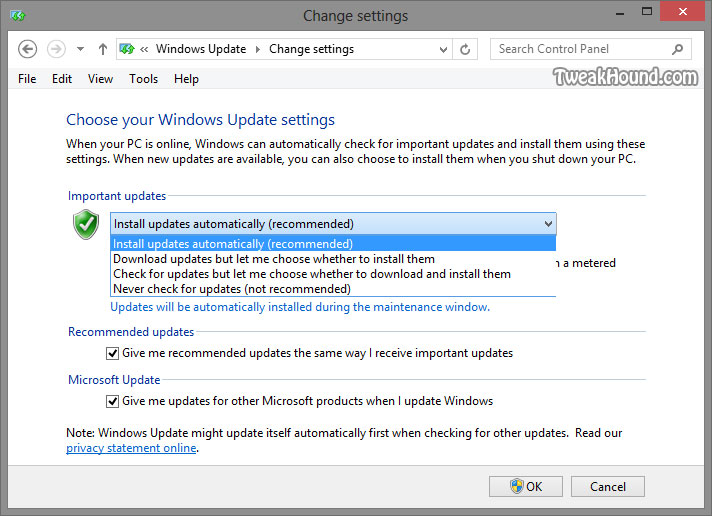Open the Help menu
Screen dimensions: 712x516
pos(186,79)
